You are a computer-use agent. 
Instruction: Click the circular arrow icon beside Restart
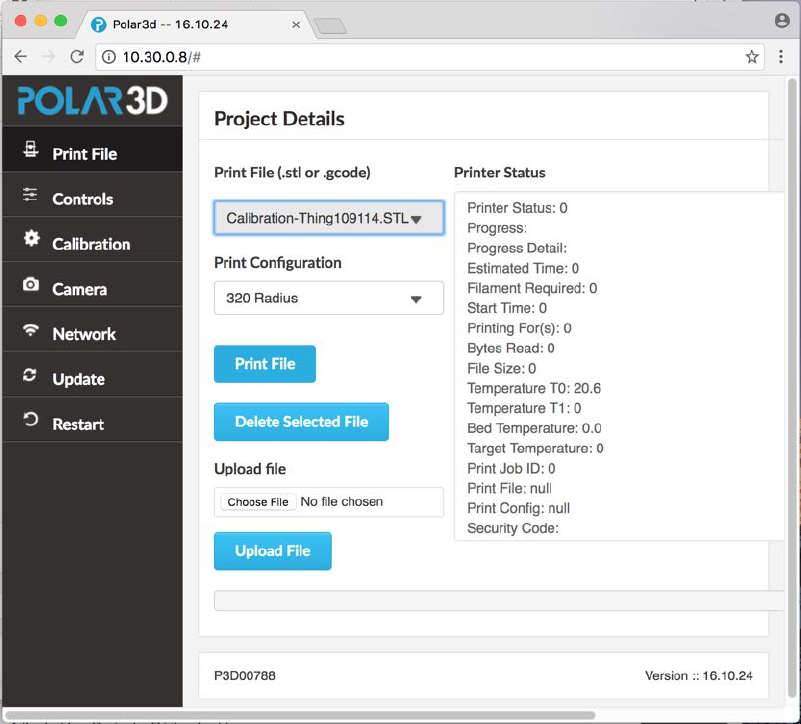coord(31,419)
